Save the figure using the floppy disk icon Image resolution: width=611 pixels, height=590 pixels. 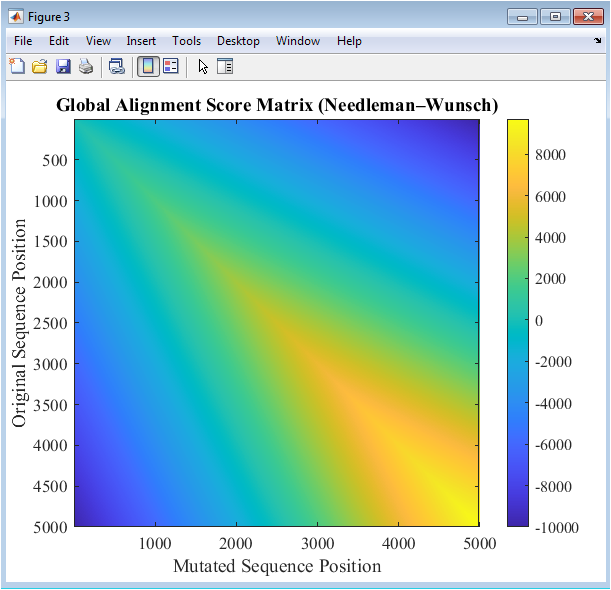(63, 67)
